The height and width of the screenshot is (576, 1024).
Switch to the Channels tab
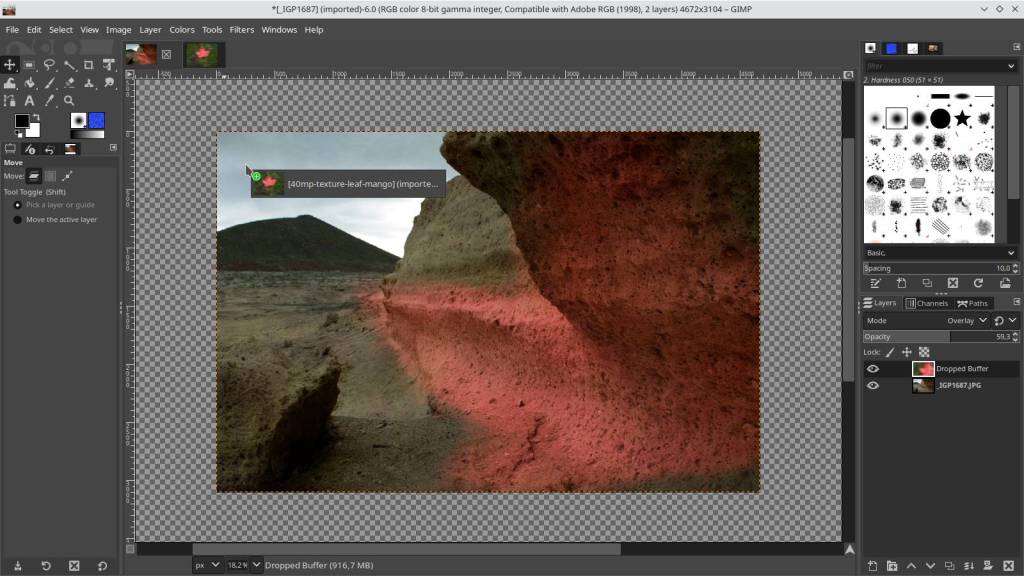pyautogui.click(x=927, y=303)
